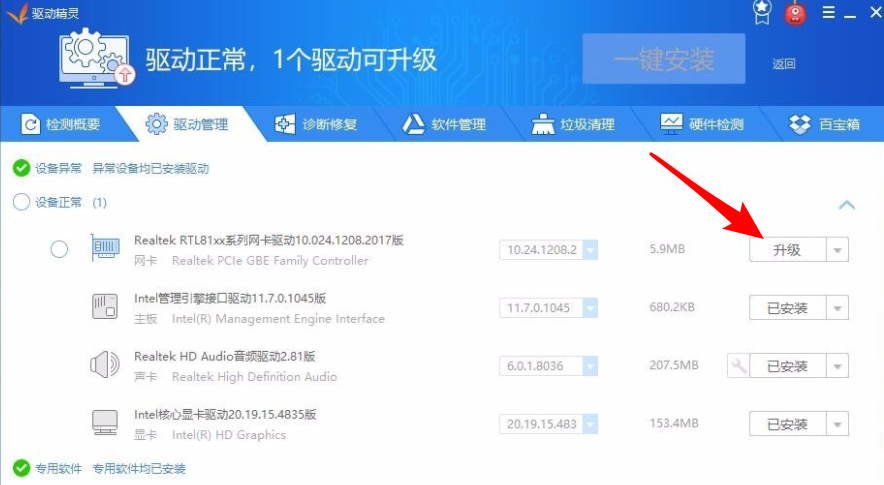Click the speaker icon for Realtek HD Audio
Screen dimensions: 884x485
105,365
